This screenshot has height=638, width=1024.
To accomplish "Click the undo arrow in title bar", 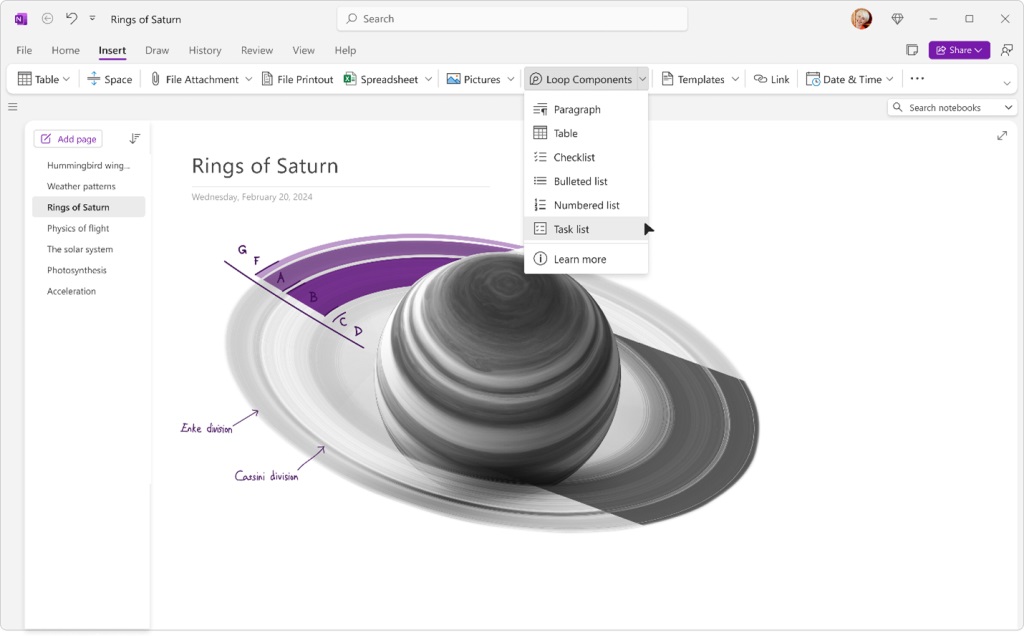I will [x=71, y=19].
